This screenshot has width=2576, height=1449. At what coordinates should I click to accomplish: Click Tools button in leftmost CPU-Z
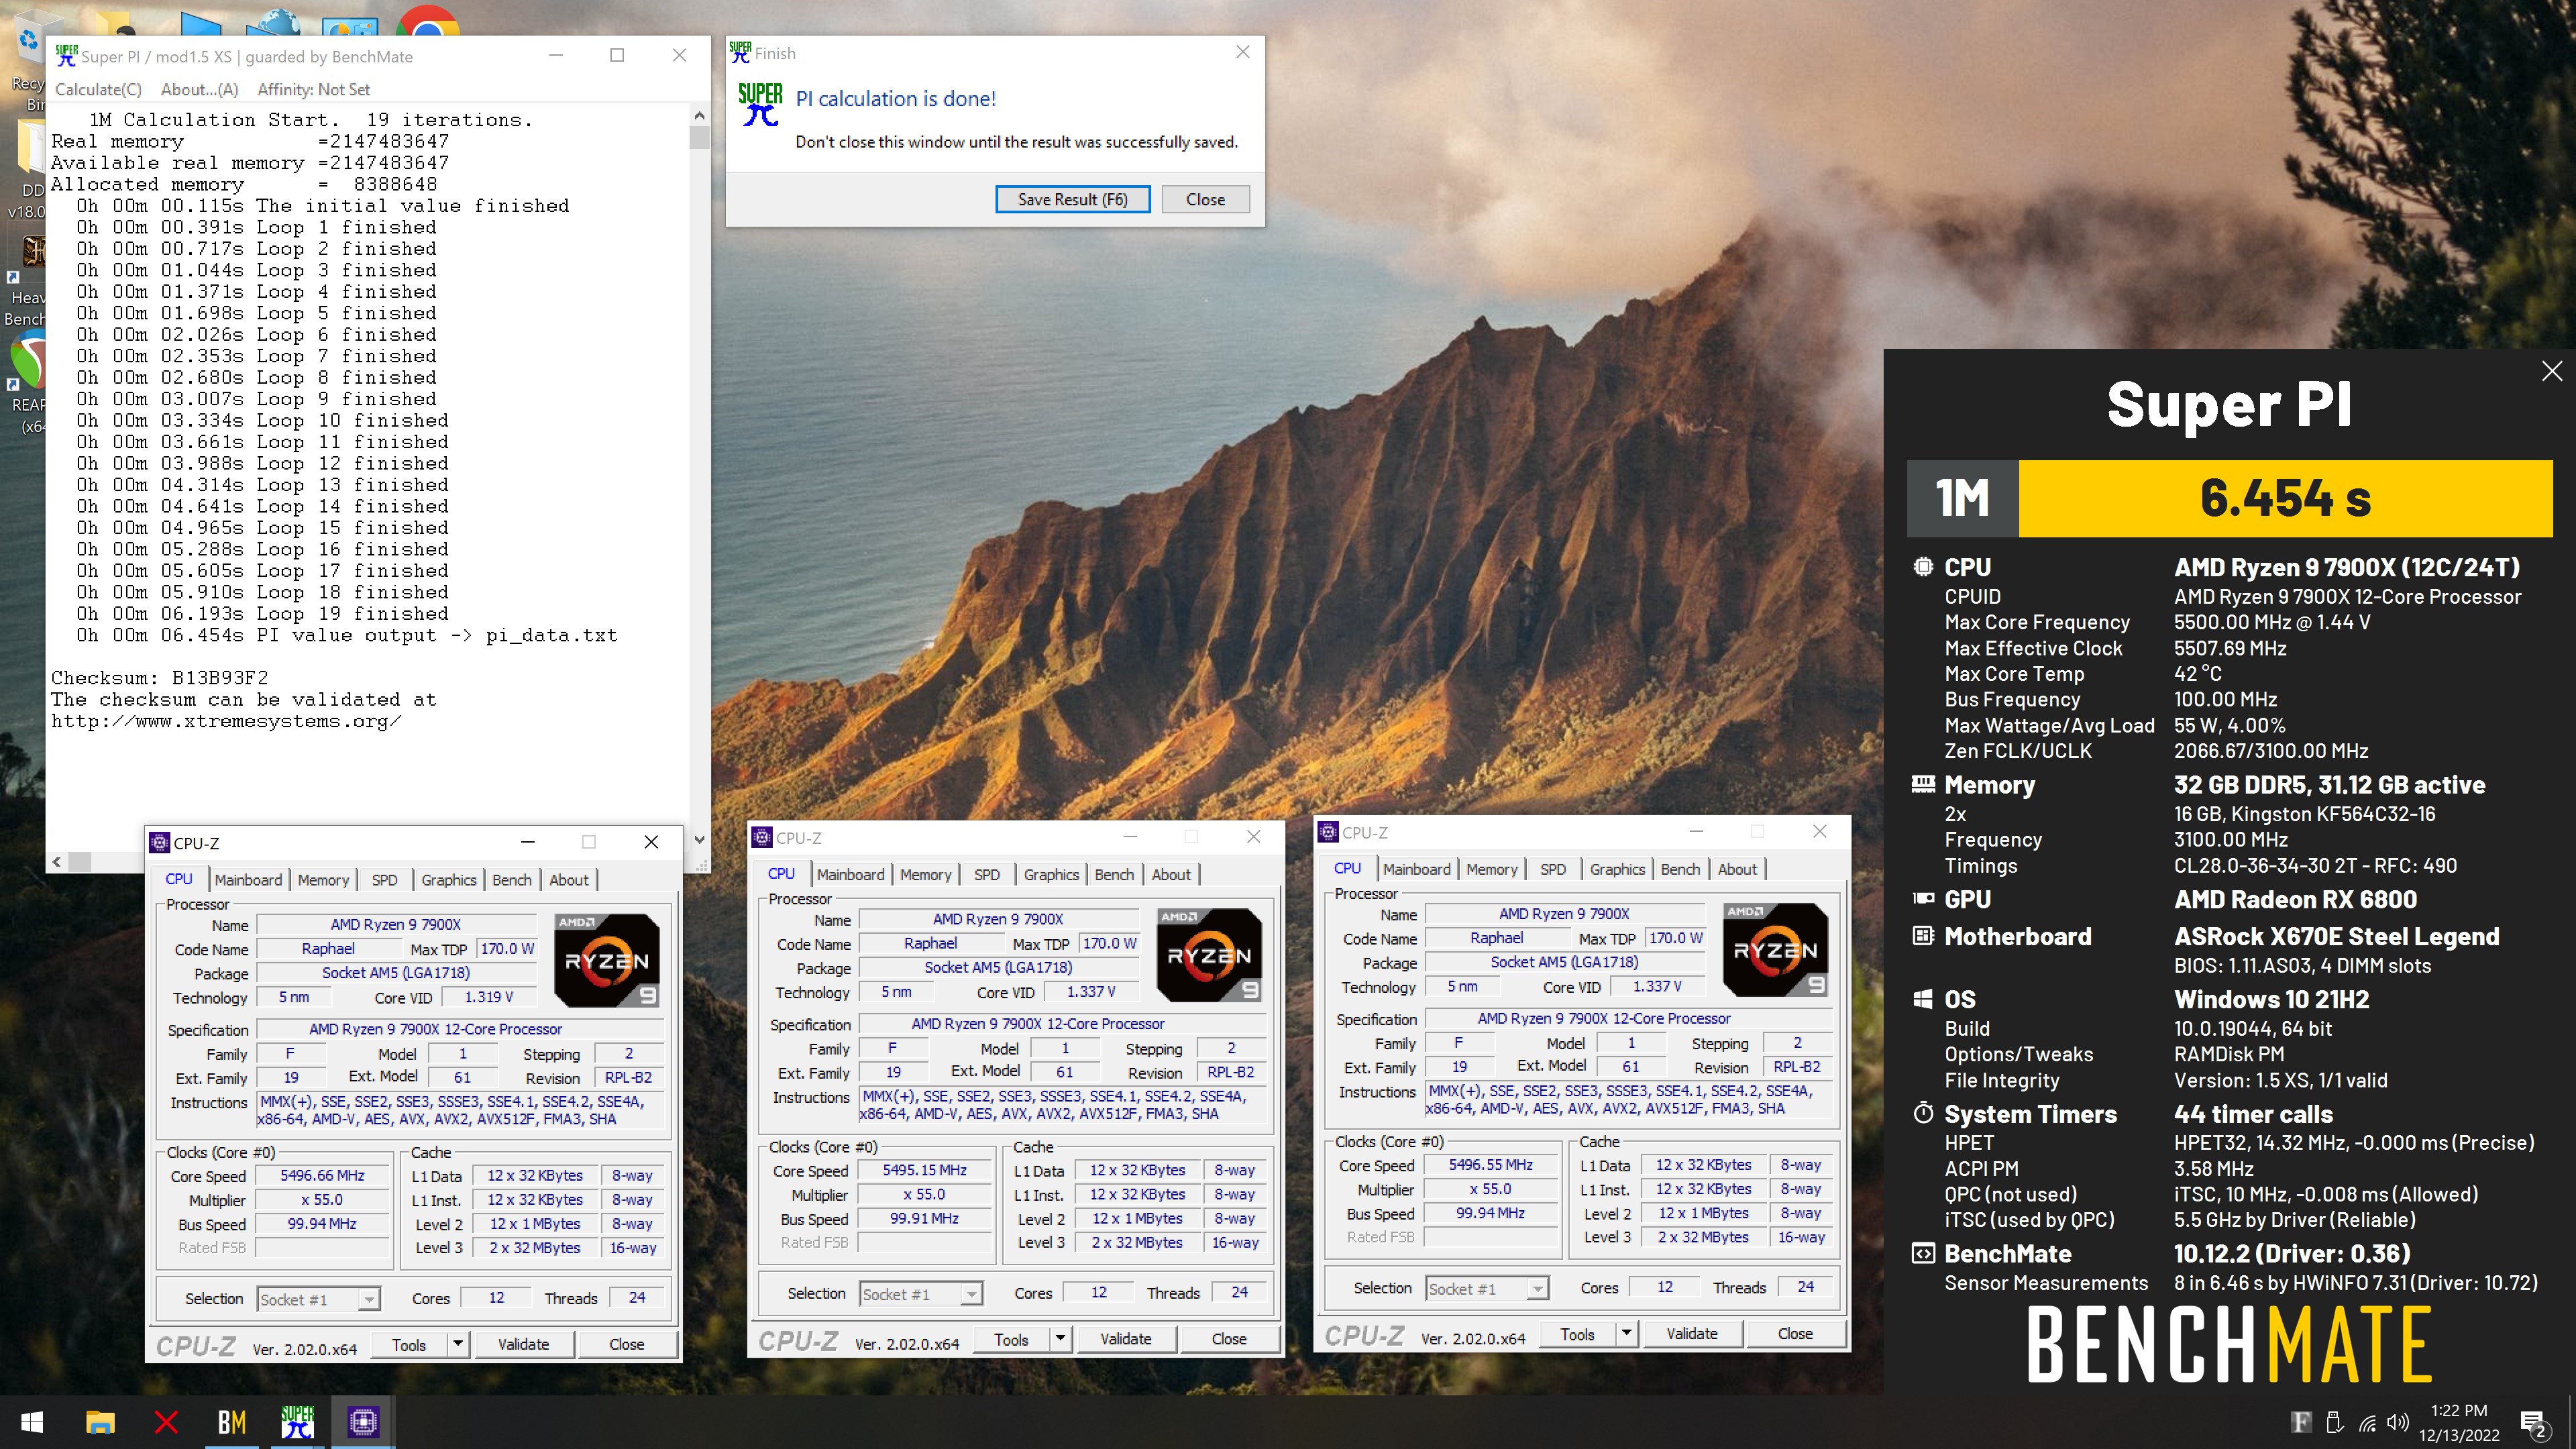(x=409, y=1344)
